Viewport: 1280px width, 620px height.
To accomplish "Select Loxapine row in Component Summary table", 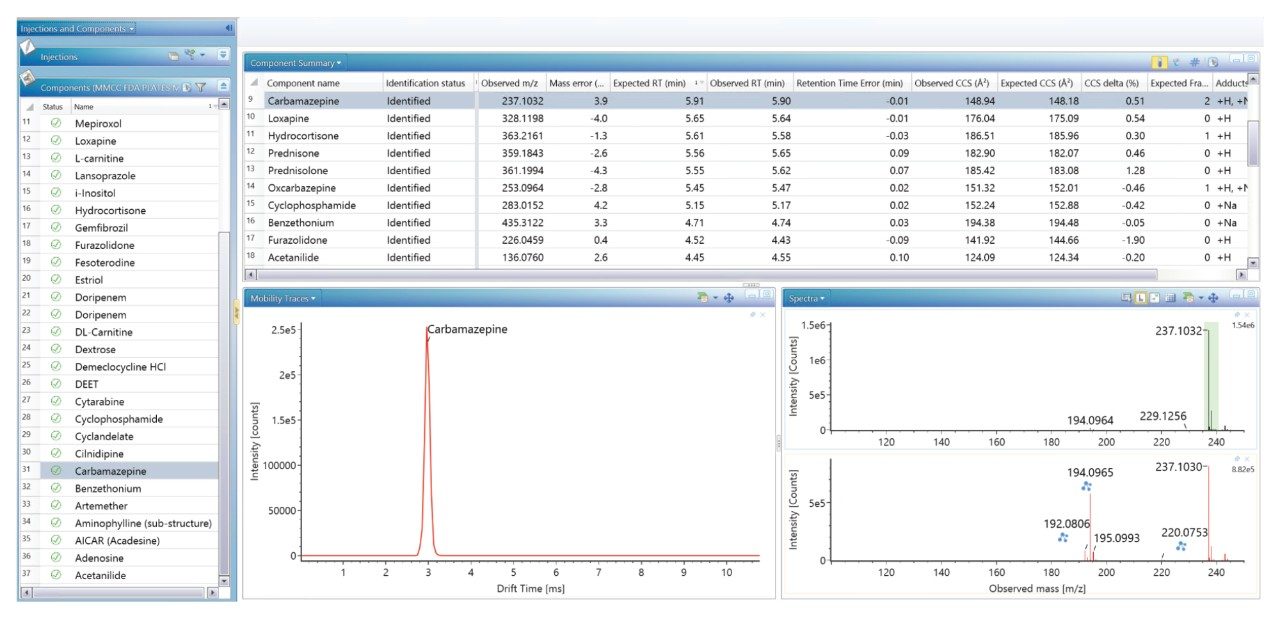I will (746, 118).
